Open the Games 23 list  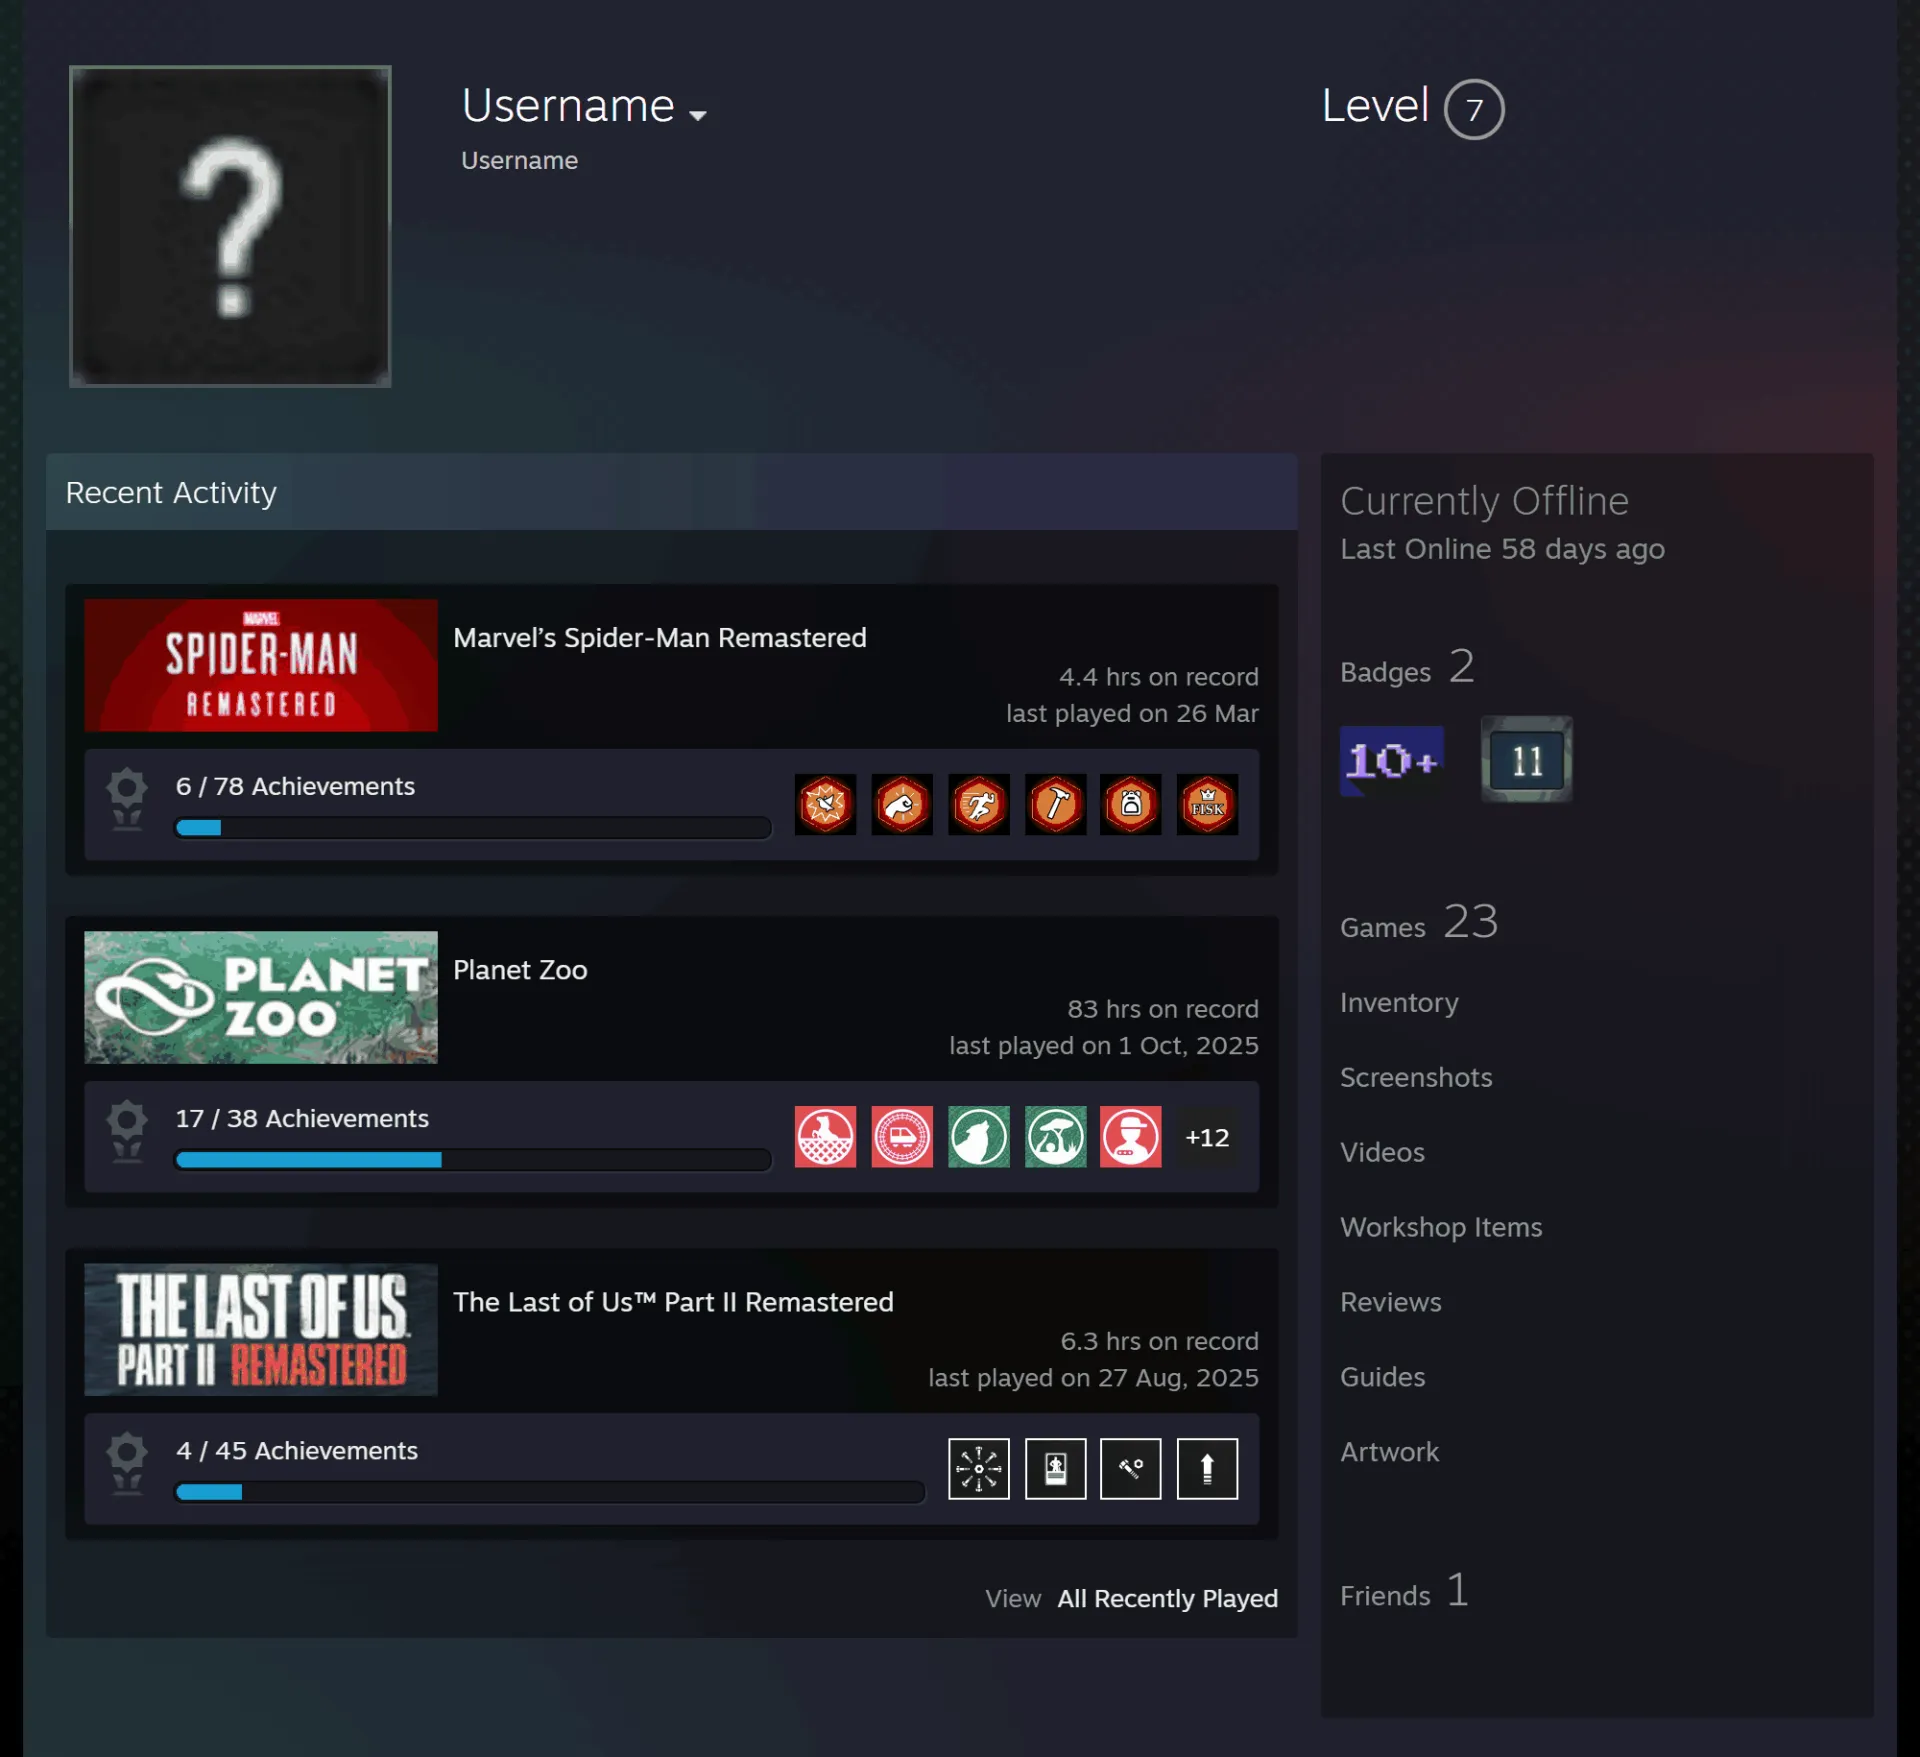tap(1419, 922)
